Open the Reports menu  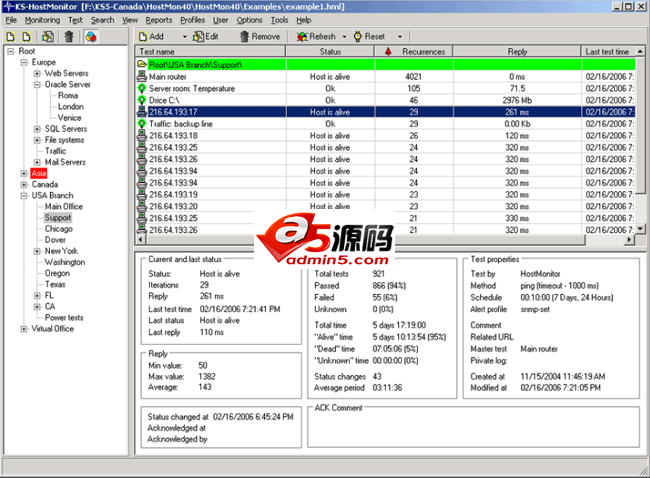159,20
